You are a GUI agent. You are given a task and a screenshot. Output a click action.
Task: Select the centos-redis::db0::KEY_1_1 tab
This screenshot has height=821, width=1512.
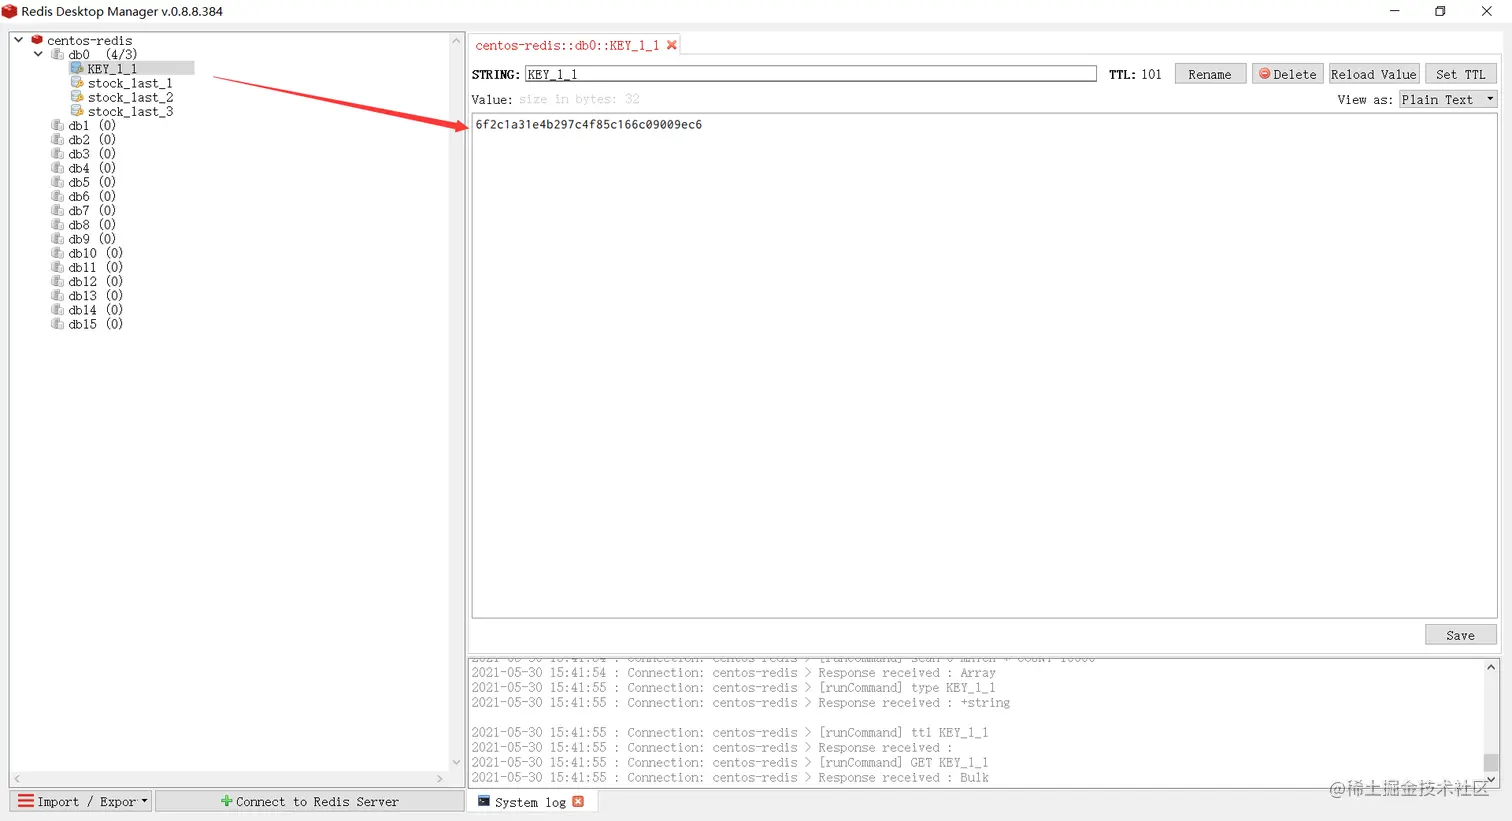570,44
